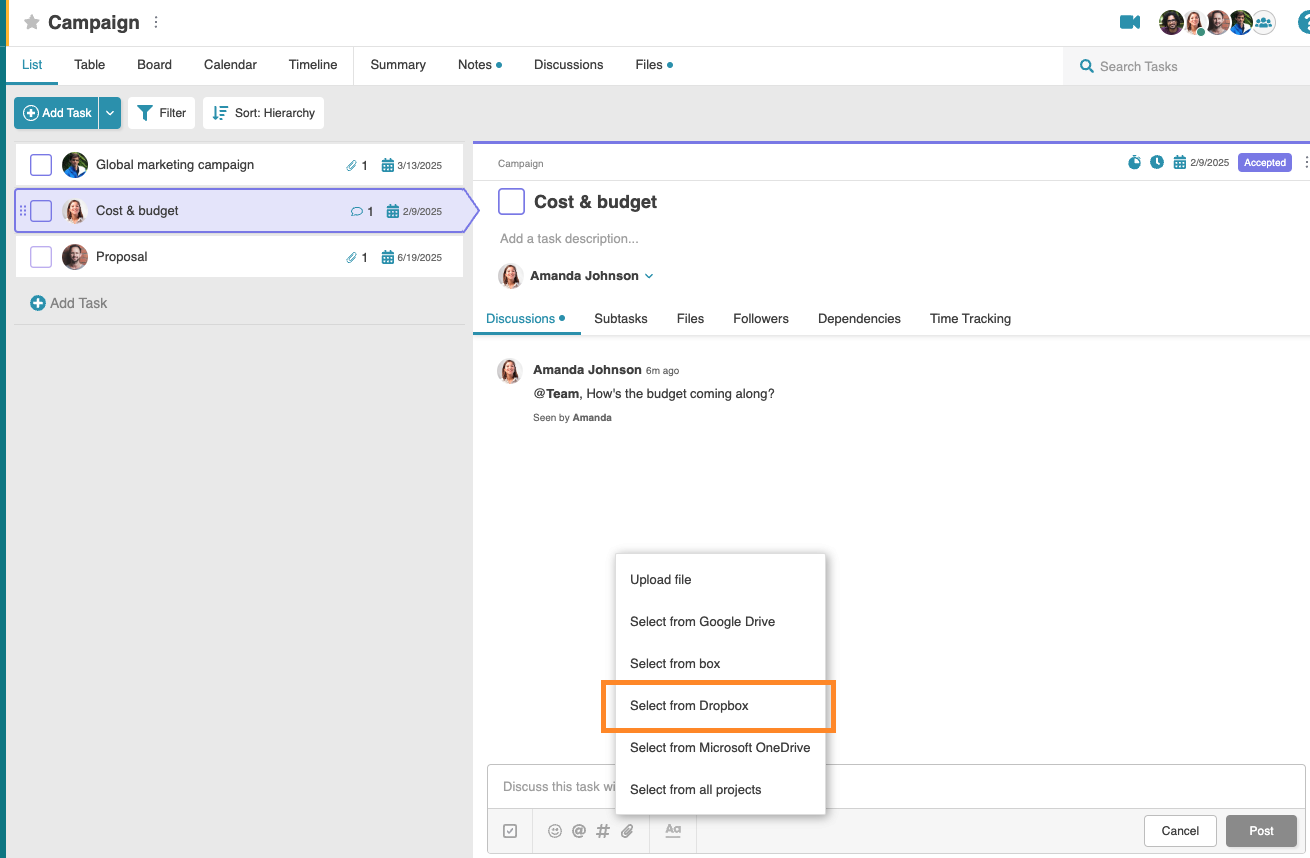Star the Campaign project as favorite
Viewport: 1310px width, 858px height.
[x=31, y=22]
